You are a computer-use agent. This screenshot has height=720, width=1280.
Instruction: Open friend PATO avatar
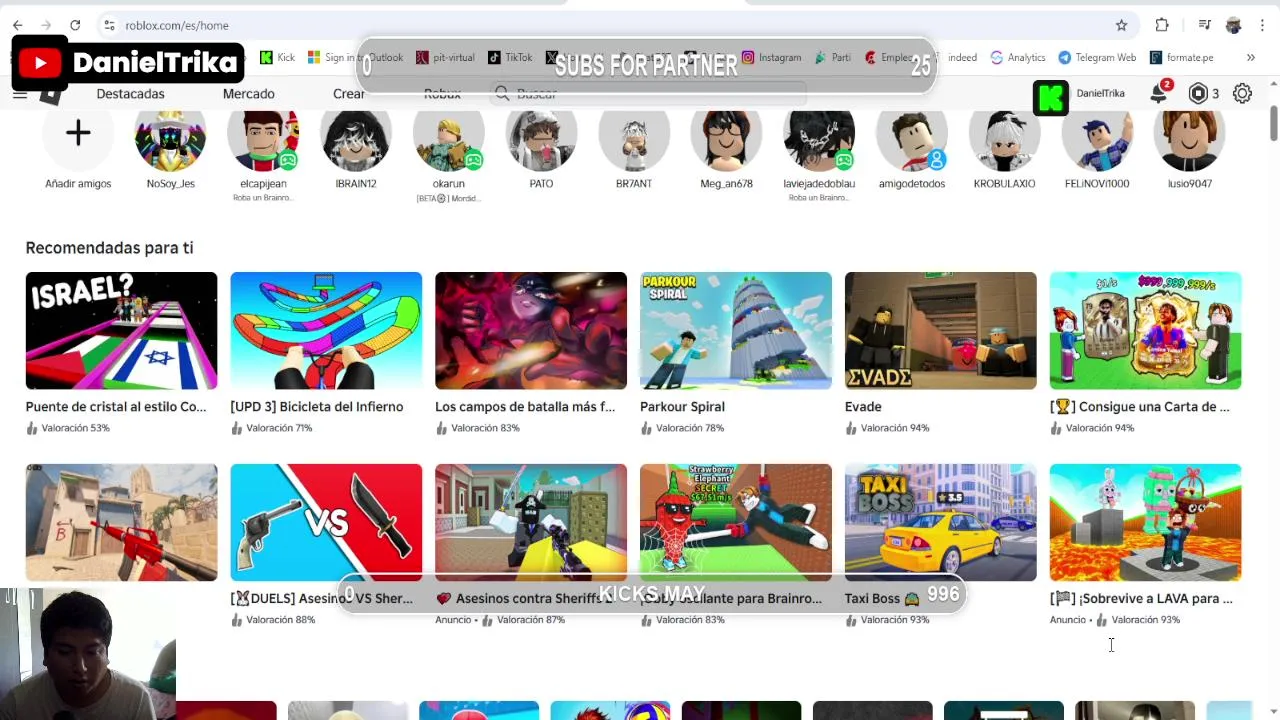541,136
